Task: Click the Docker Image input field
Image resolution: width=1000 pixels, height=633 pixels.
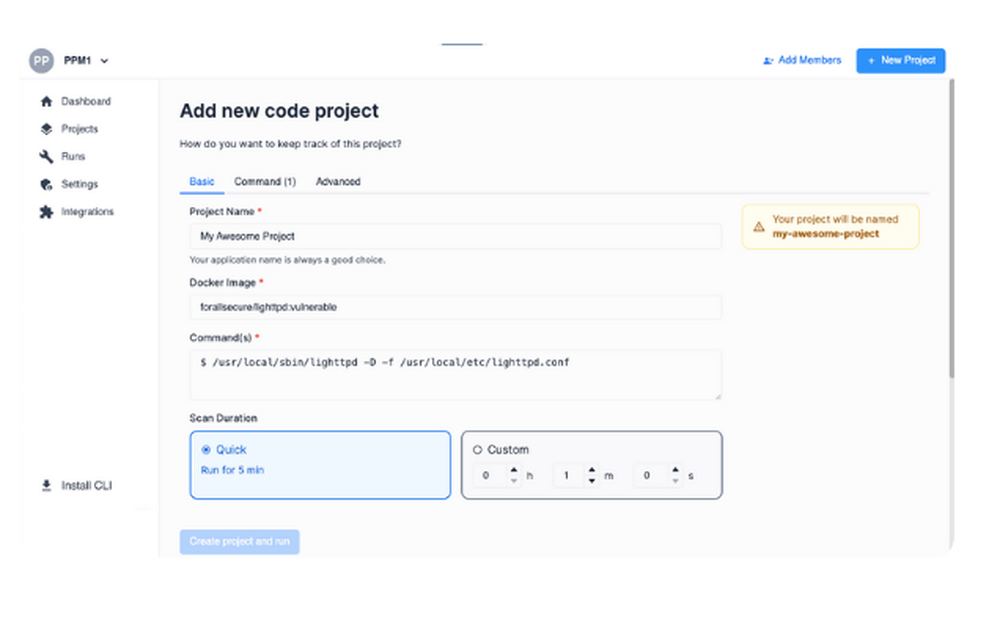Action: point(455,307)
